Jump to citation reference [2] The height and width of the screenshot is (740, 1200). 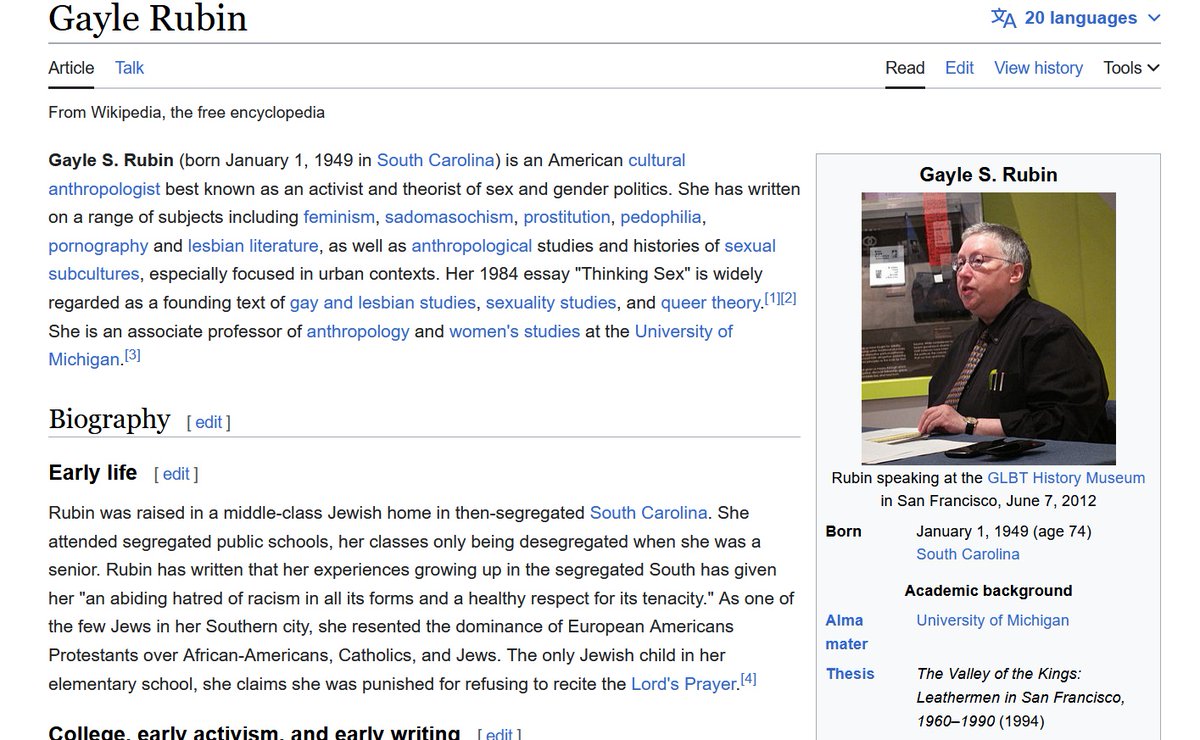click(788, 298)
